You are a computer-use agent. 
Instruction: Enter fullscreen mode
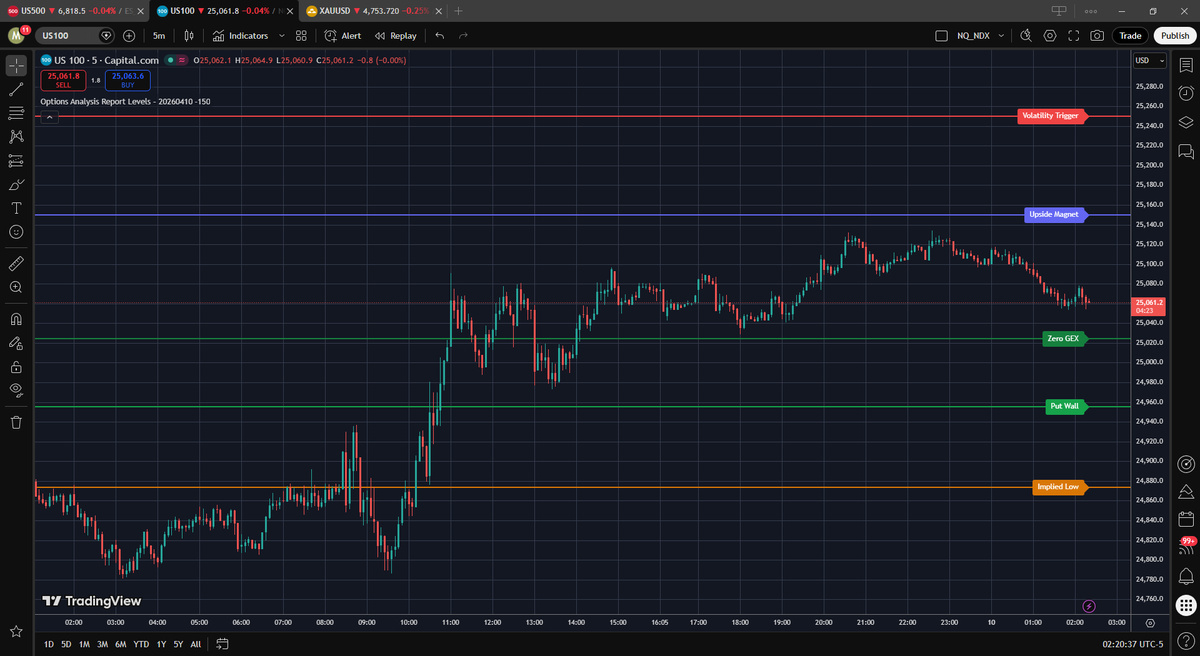(1074, 36)
